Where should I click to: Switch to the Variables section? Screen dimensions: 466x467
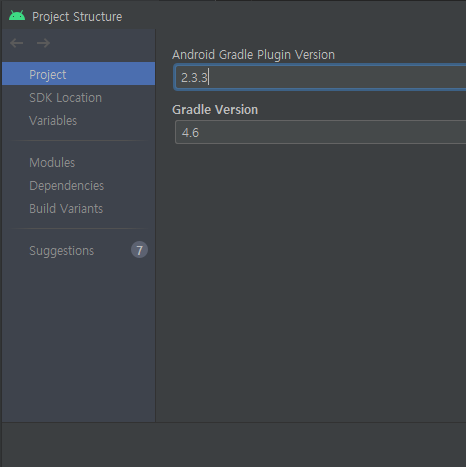[x=79, y=121]
